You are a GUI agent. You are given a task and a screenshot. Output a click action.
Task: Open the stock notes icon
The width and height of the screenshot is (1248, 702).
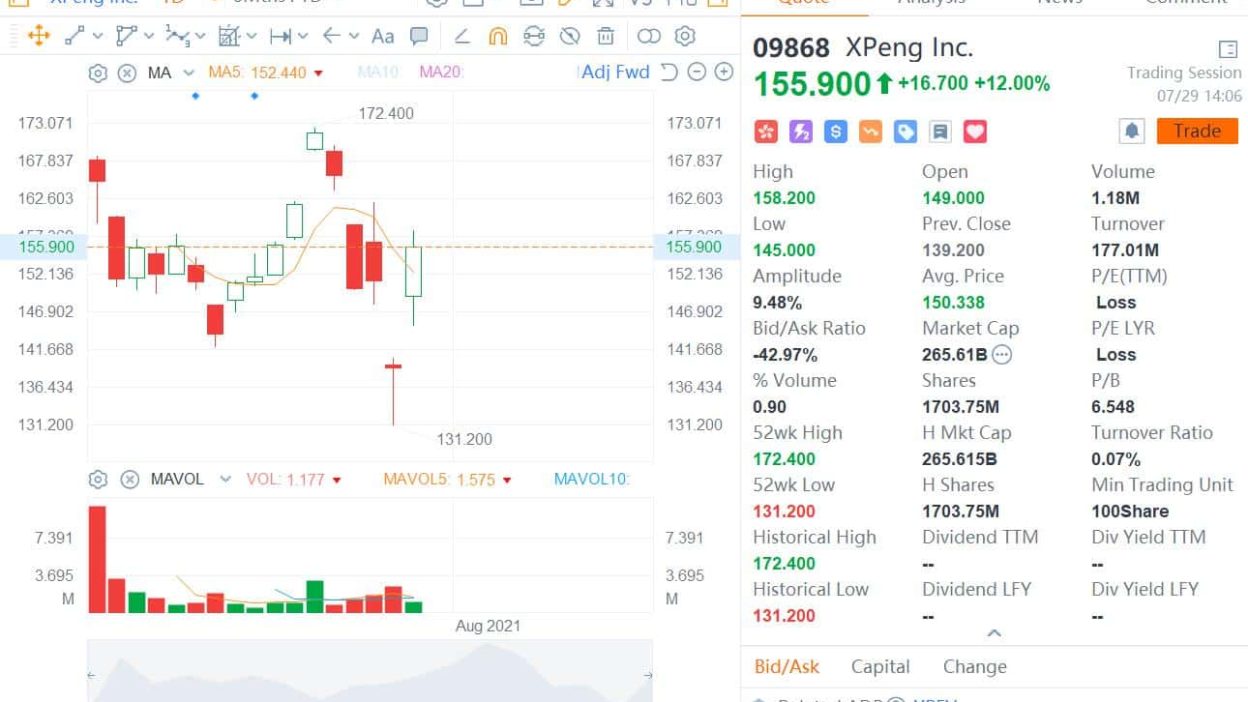pos(940,131)
